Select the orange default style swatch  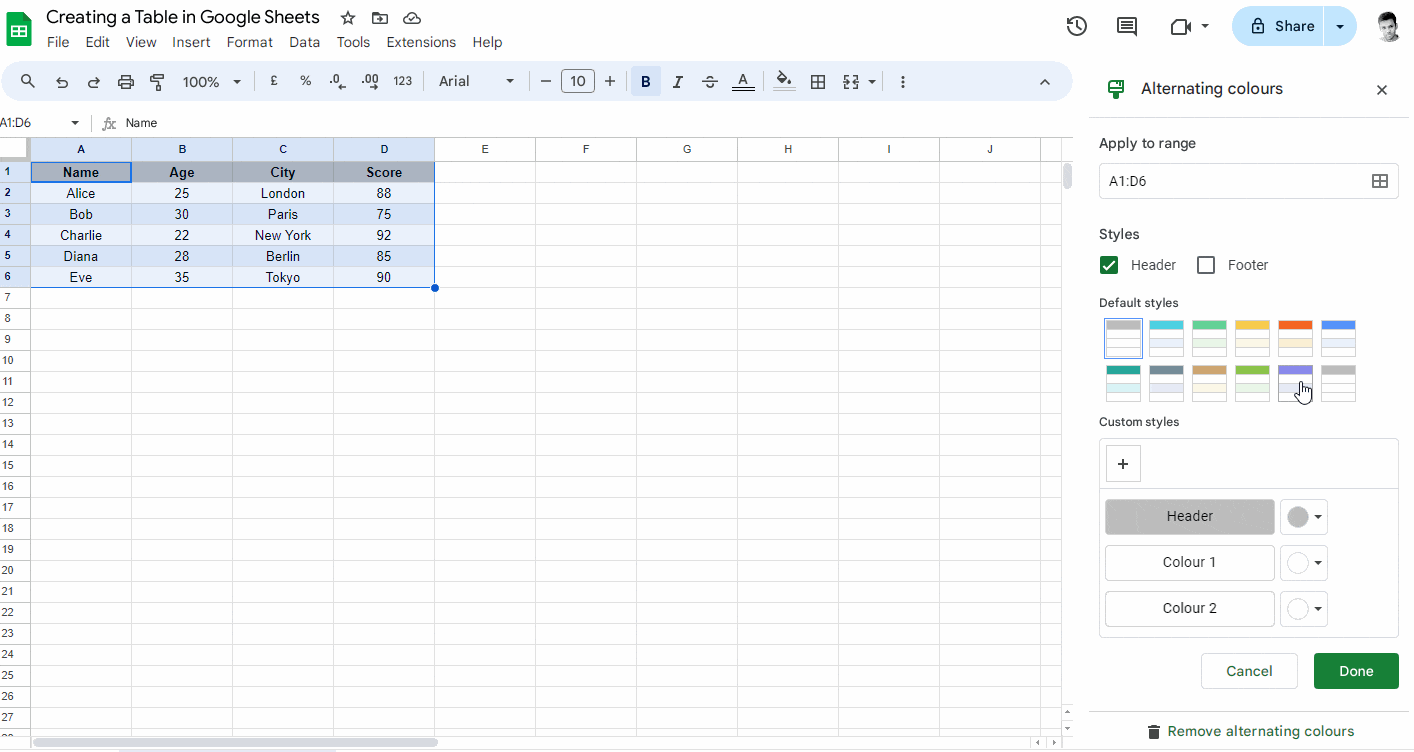coord(1295,338)
